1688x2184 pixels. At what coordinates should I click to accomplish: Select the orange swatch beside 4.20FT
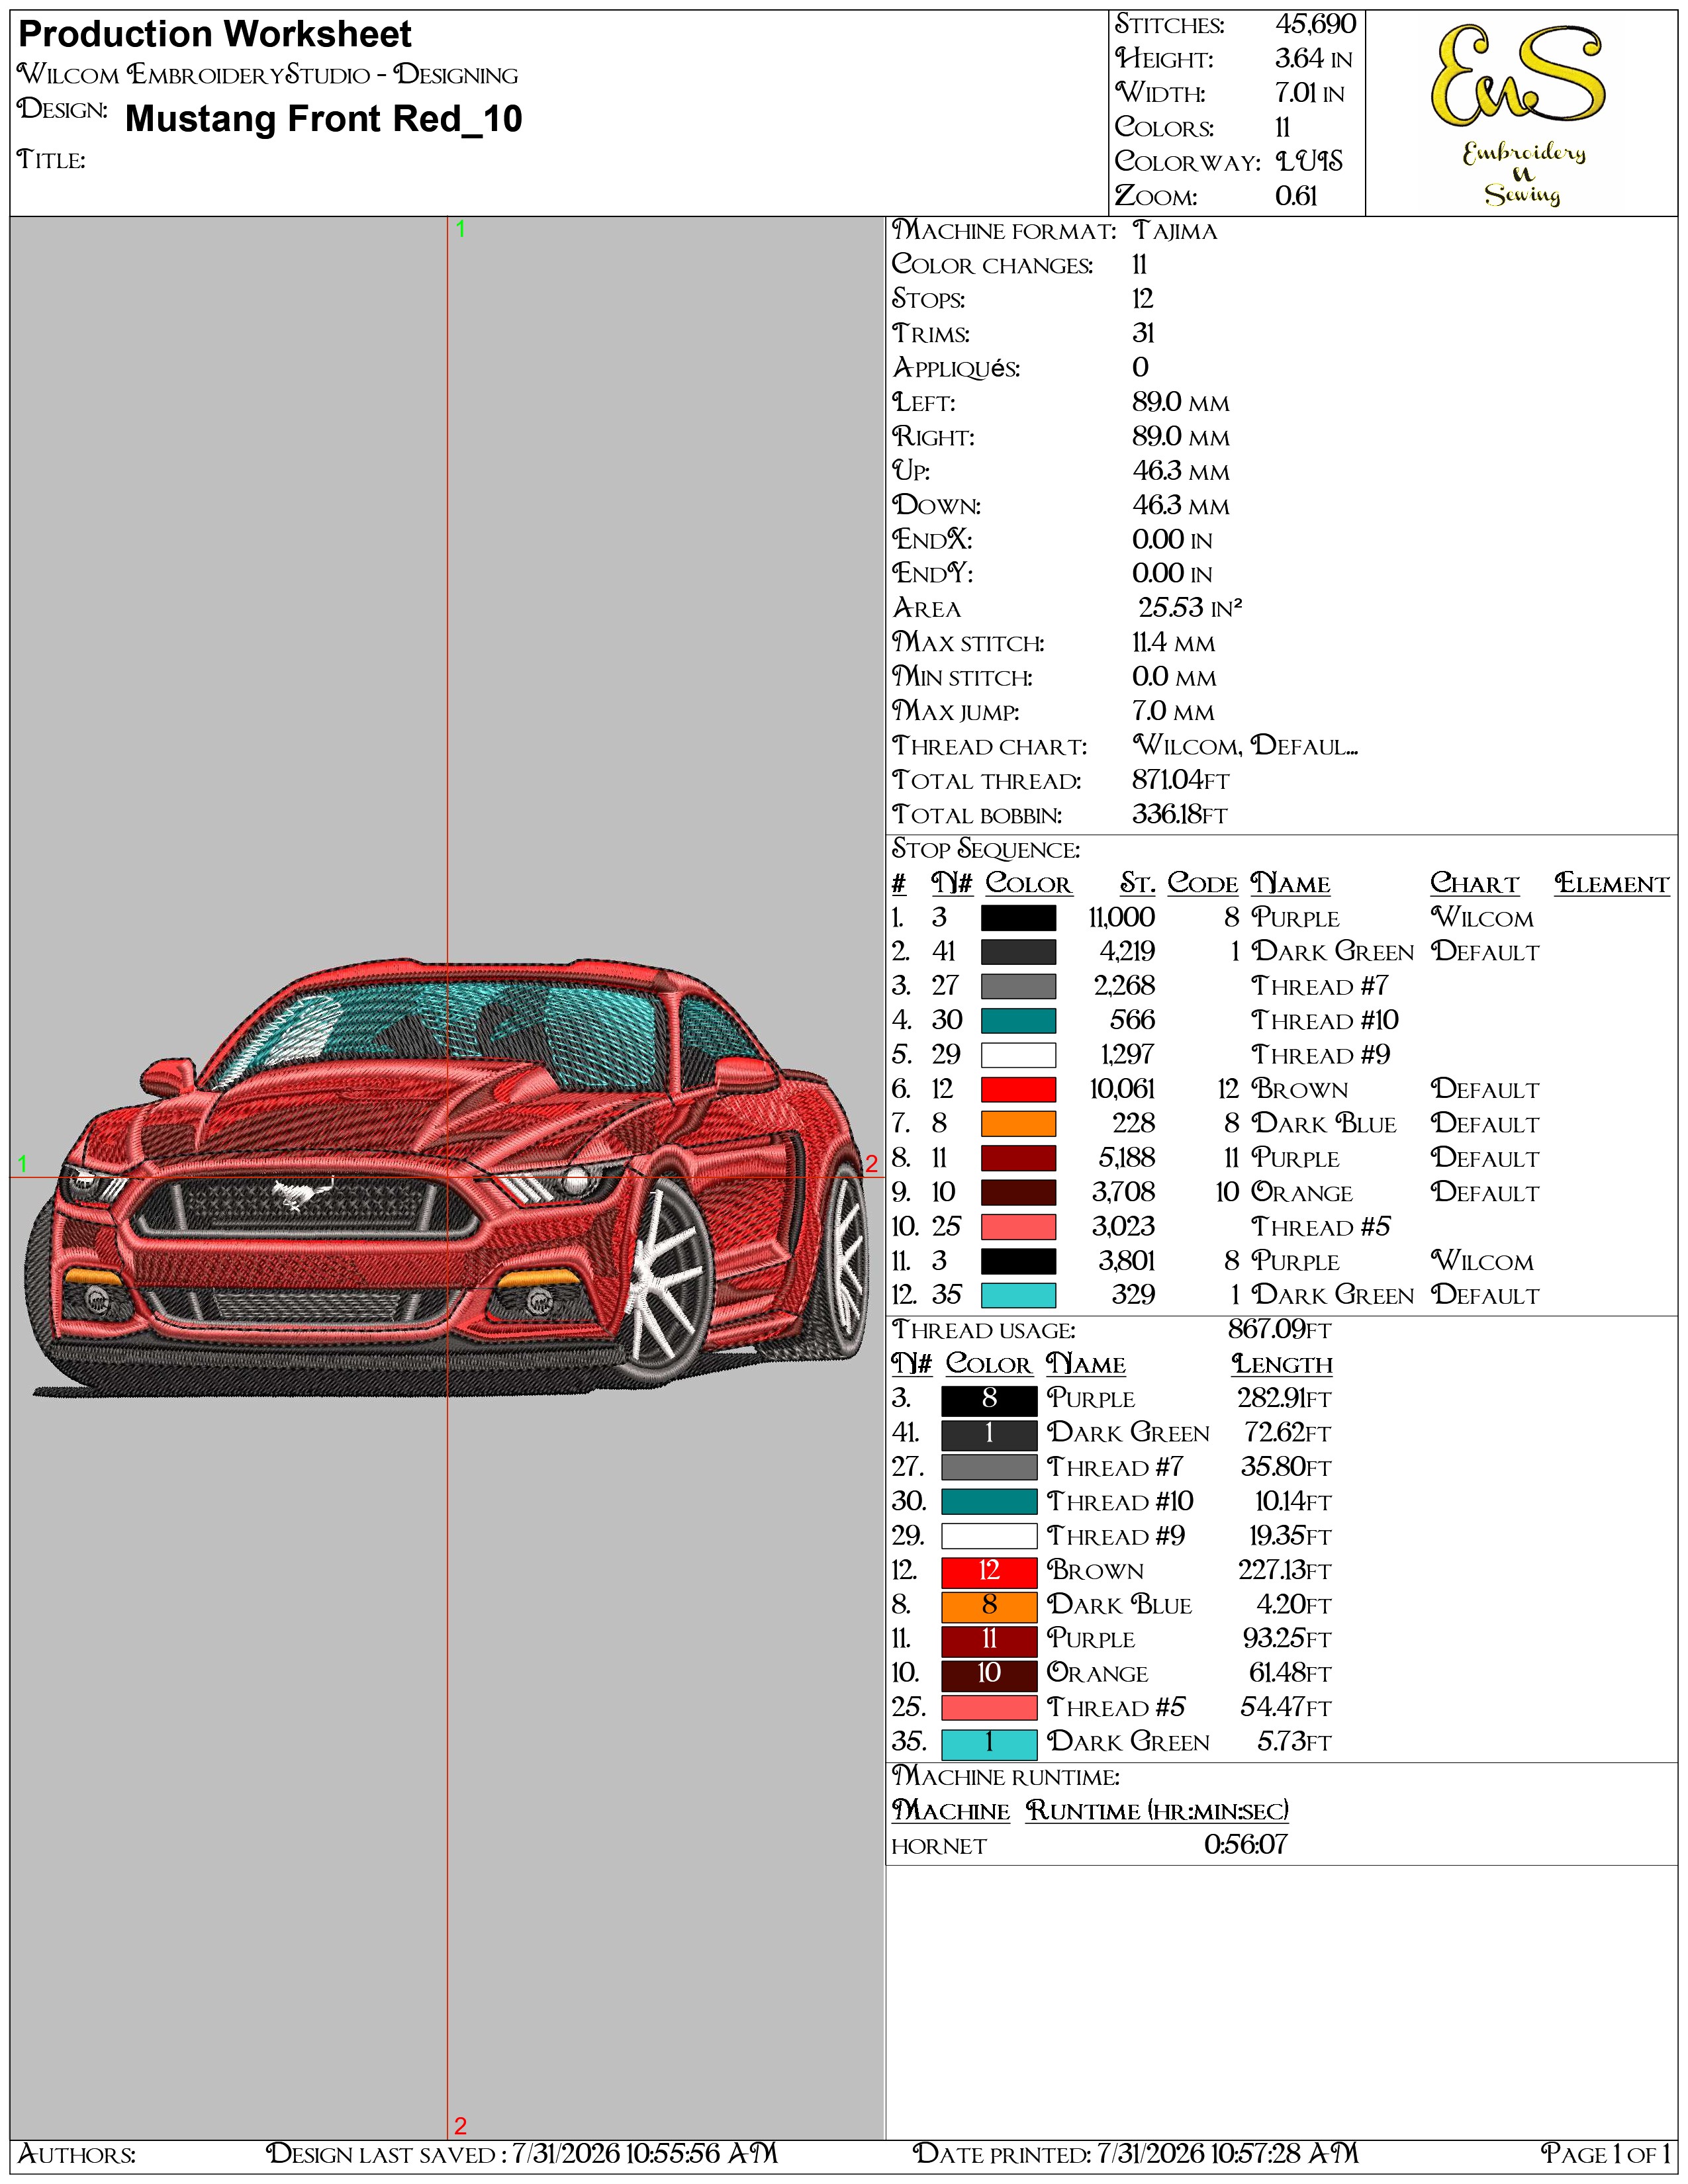coord(989,1606)
